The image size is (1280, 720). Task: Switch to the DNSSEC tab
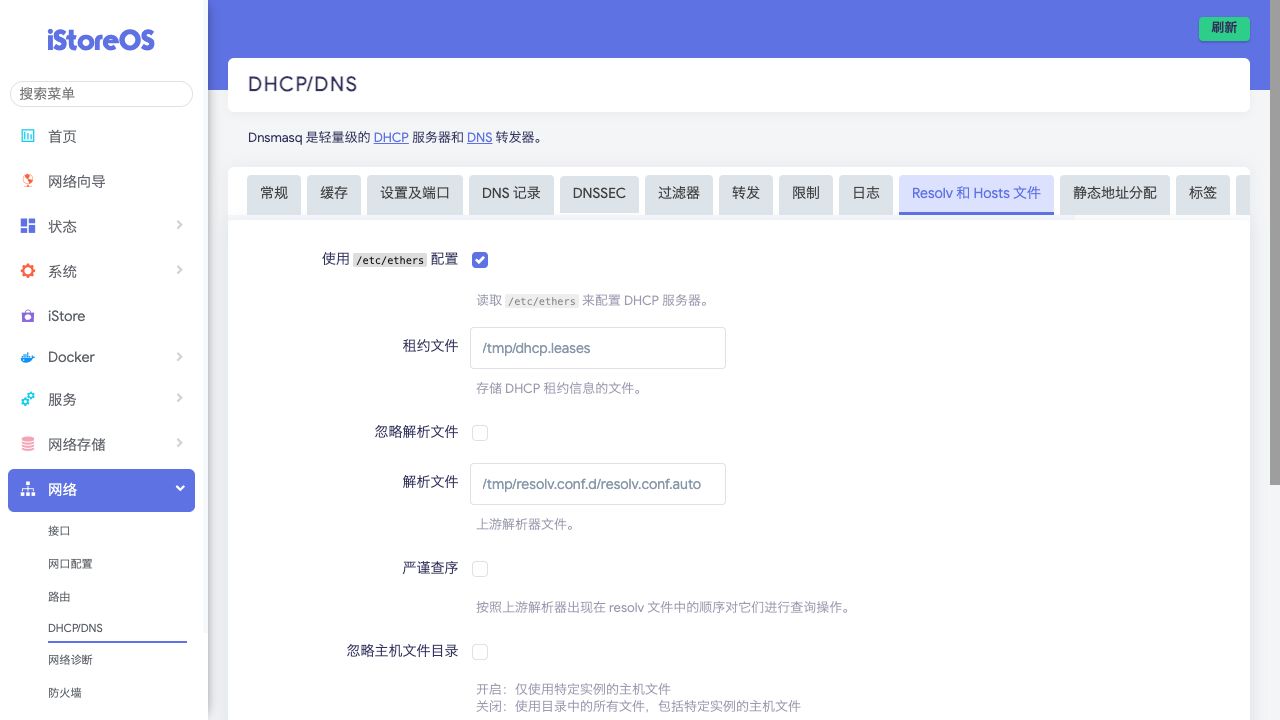pyautogui.click(x=599, y=193)
